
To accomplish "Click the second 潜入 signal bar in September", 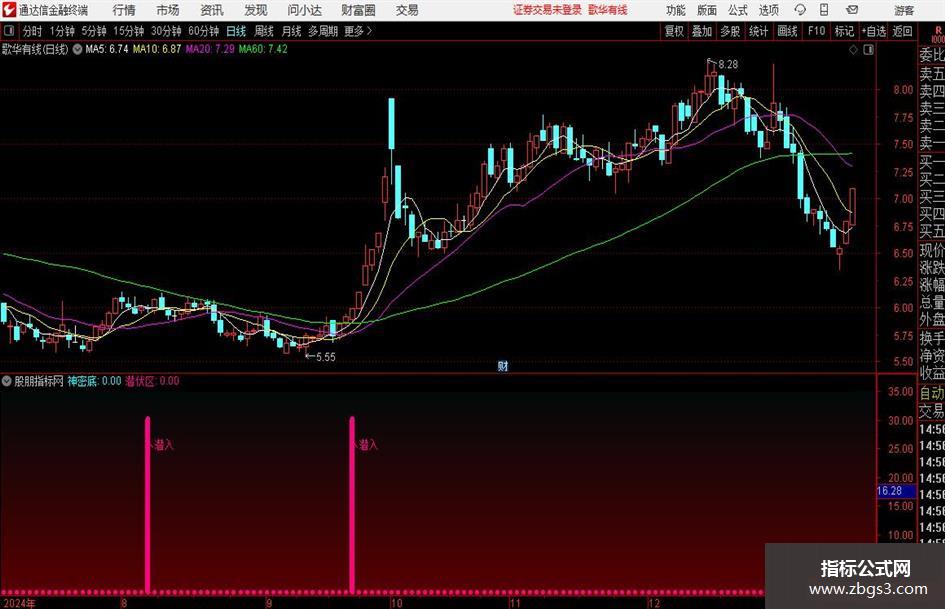I will [352, 504].
